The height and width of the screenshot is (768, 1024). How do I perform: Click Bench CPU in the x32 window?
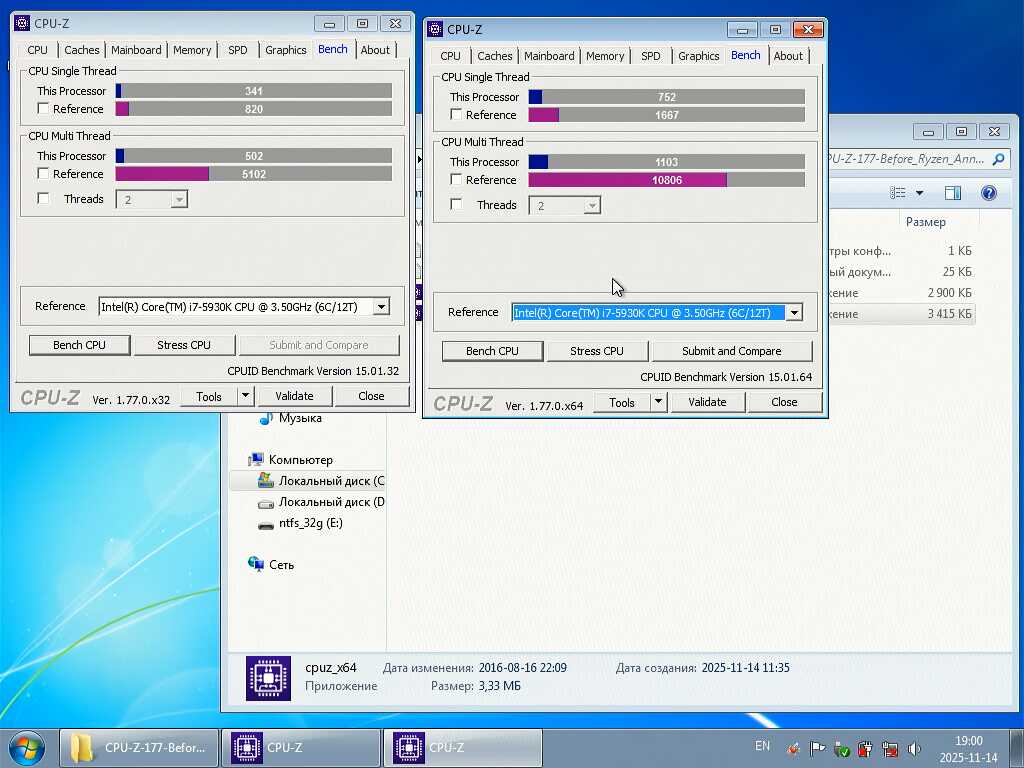point(79,345)
